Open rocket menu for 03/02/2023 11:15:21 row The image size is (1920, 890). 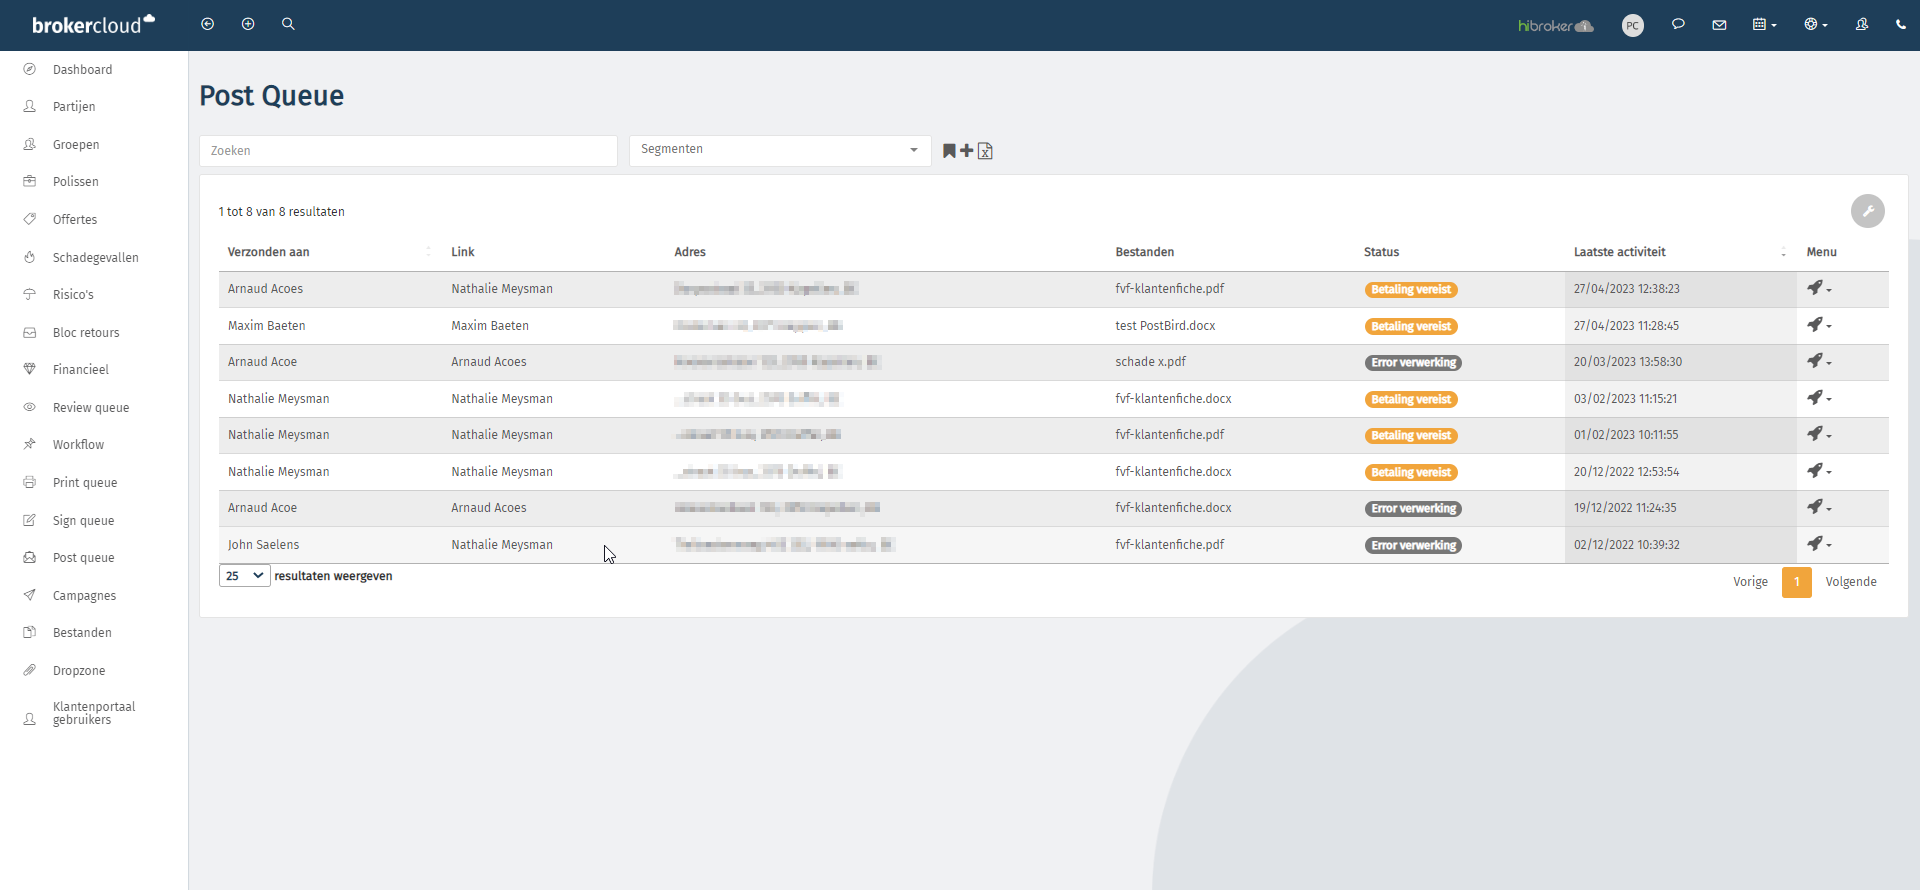[1819, 398]
